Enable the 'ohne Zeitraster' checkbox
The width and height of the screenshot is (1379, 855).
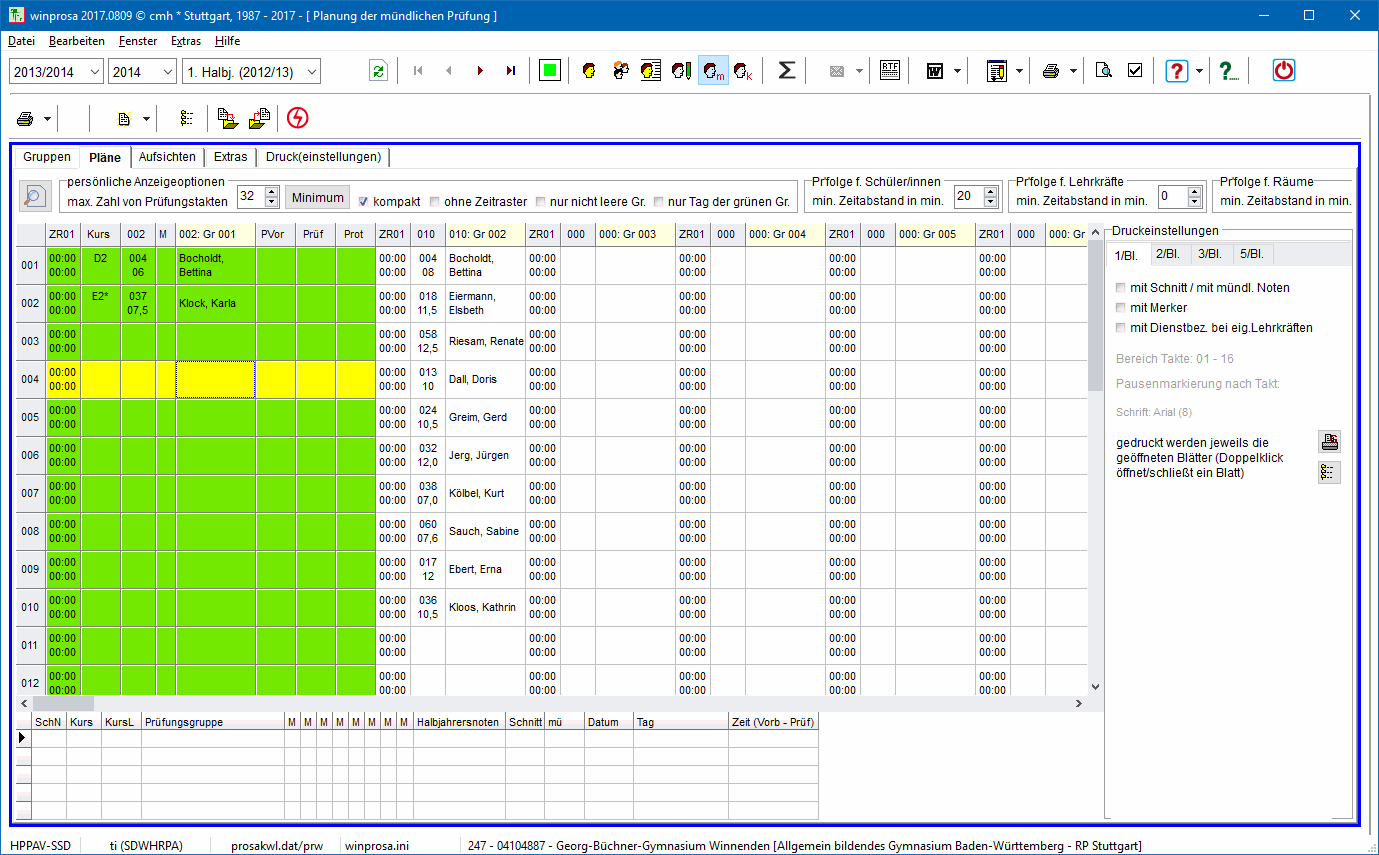434,202
